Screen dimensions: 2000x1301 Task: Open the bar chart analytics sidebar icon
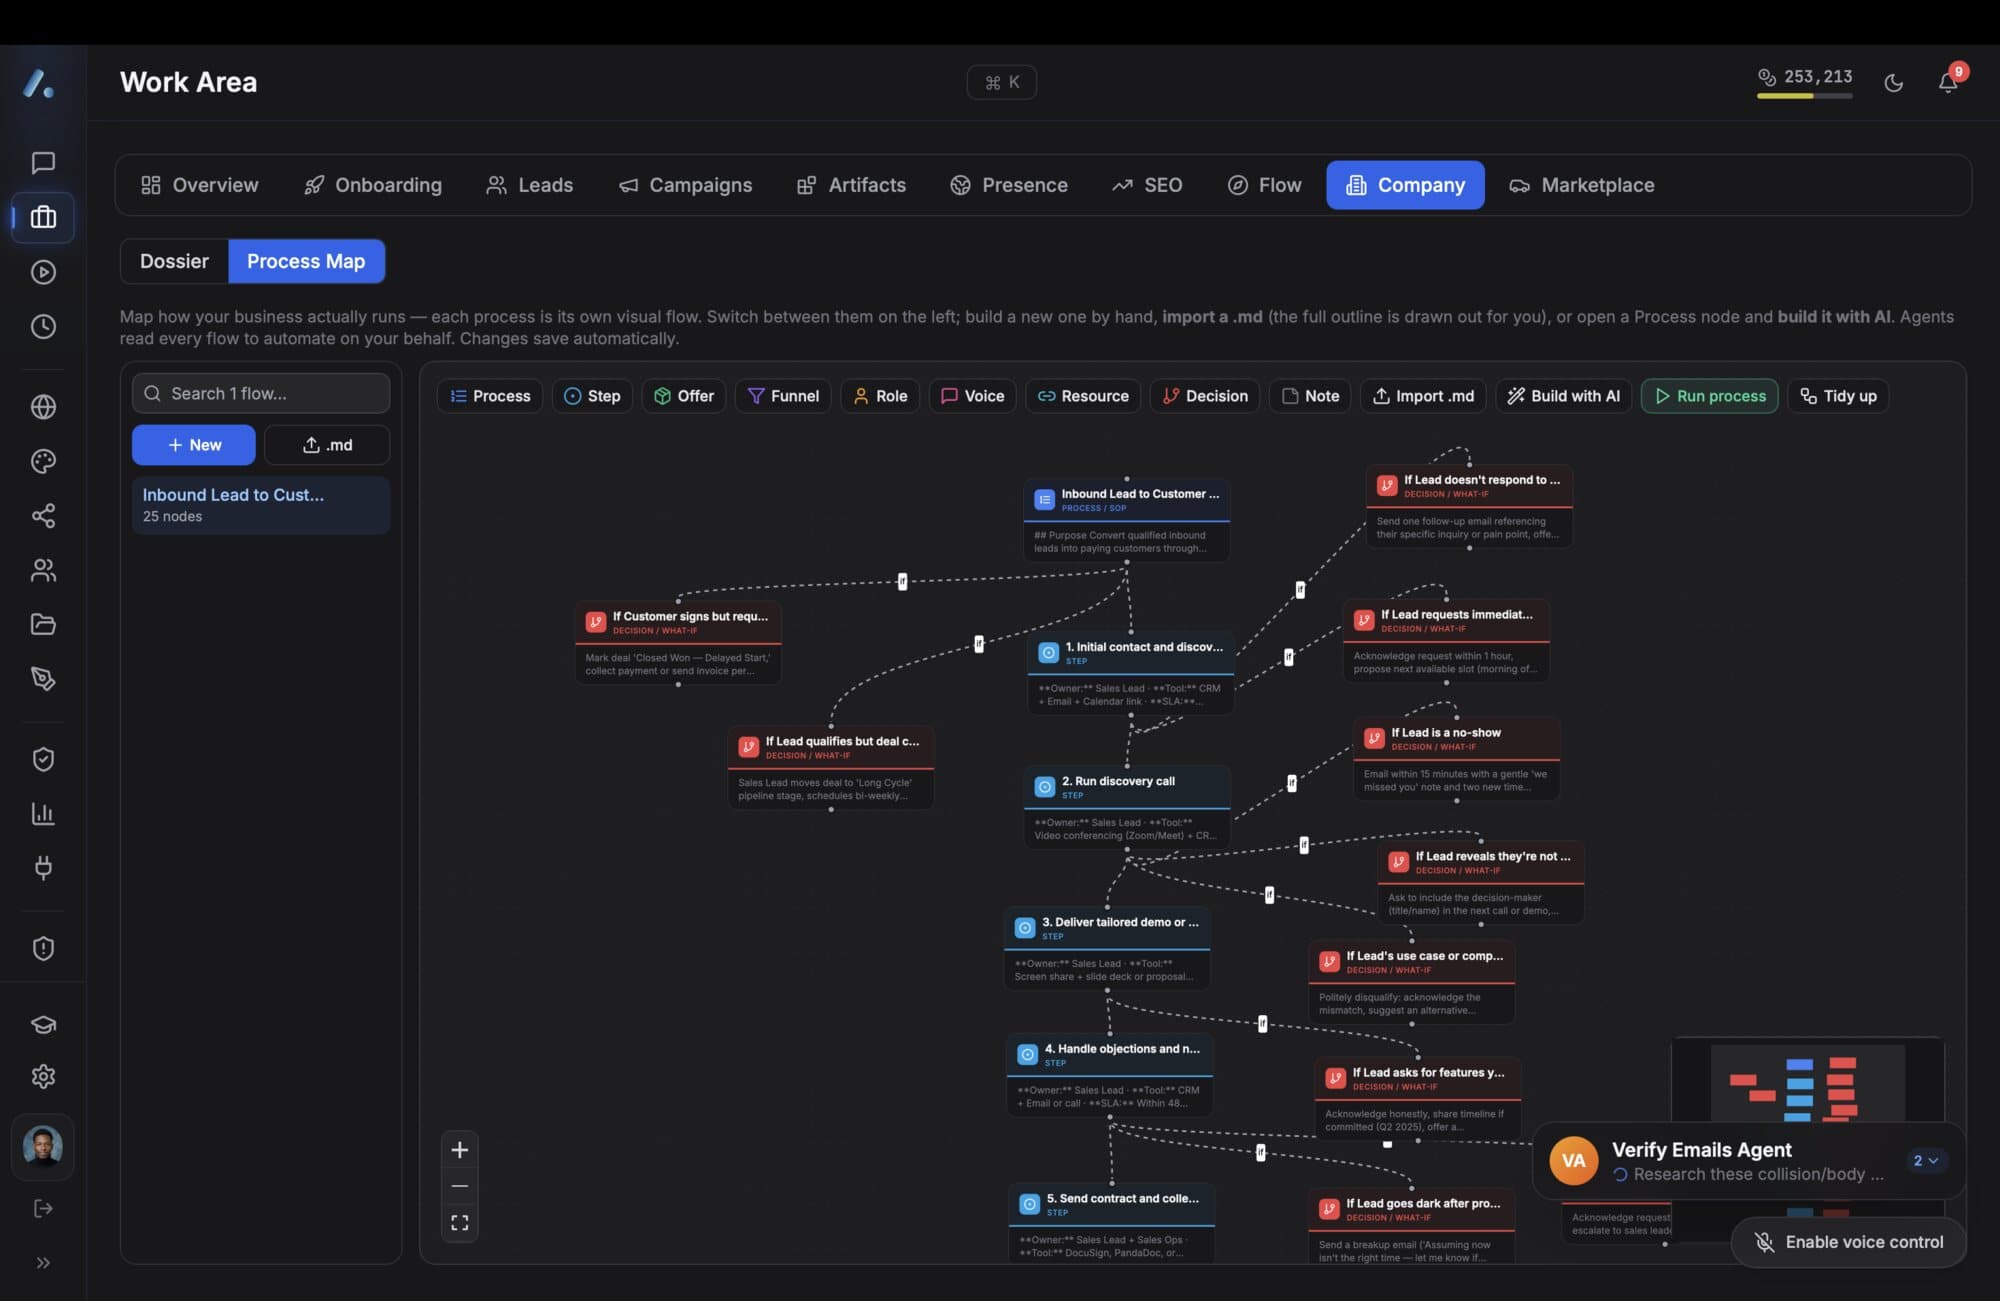(x=43, y=814)
